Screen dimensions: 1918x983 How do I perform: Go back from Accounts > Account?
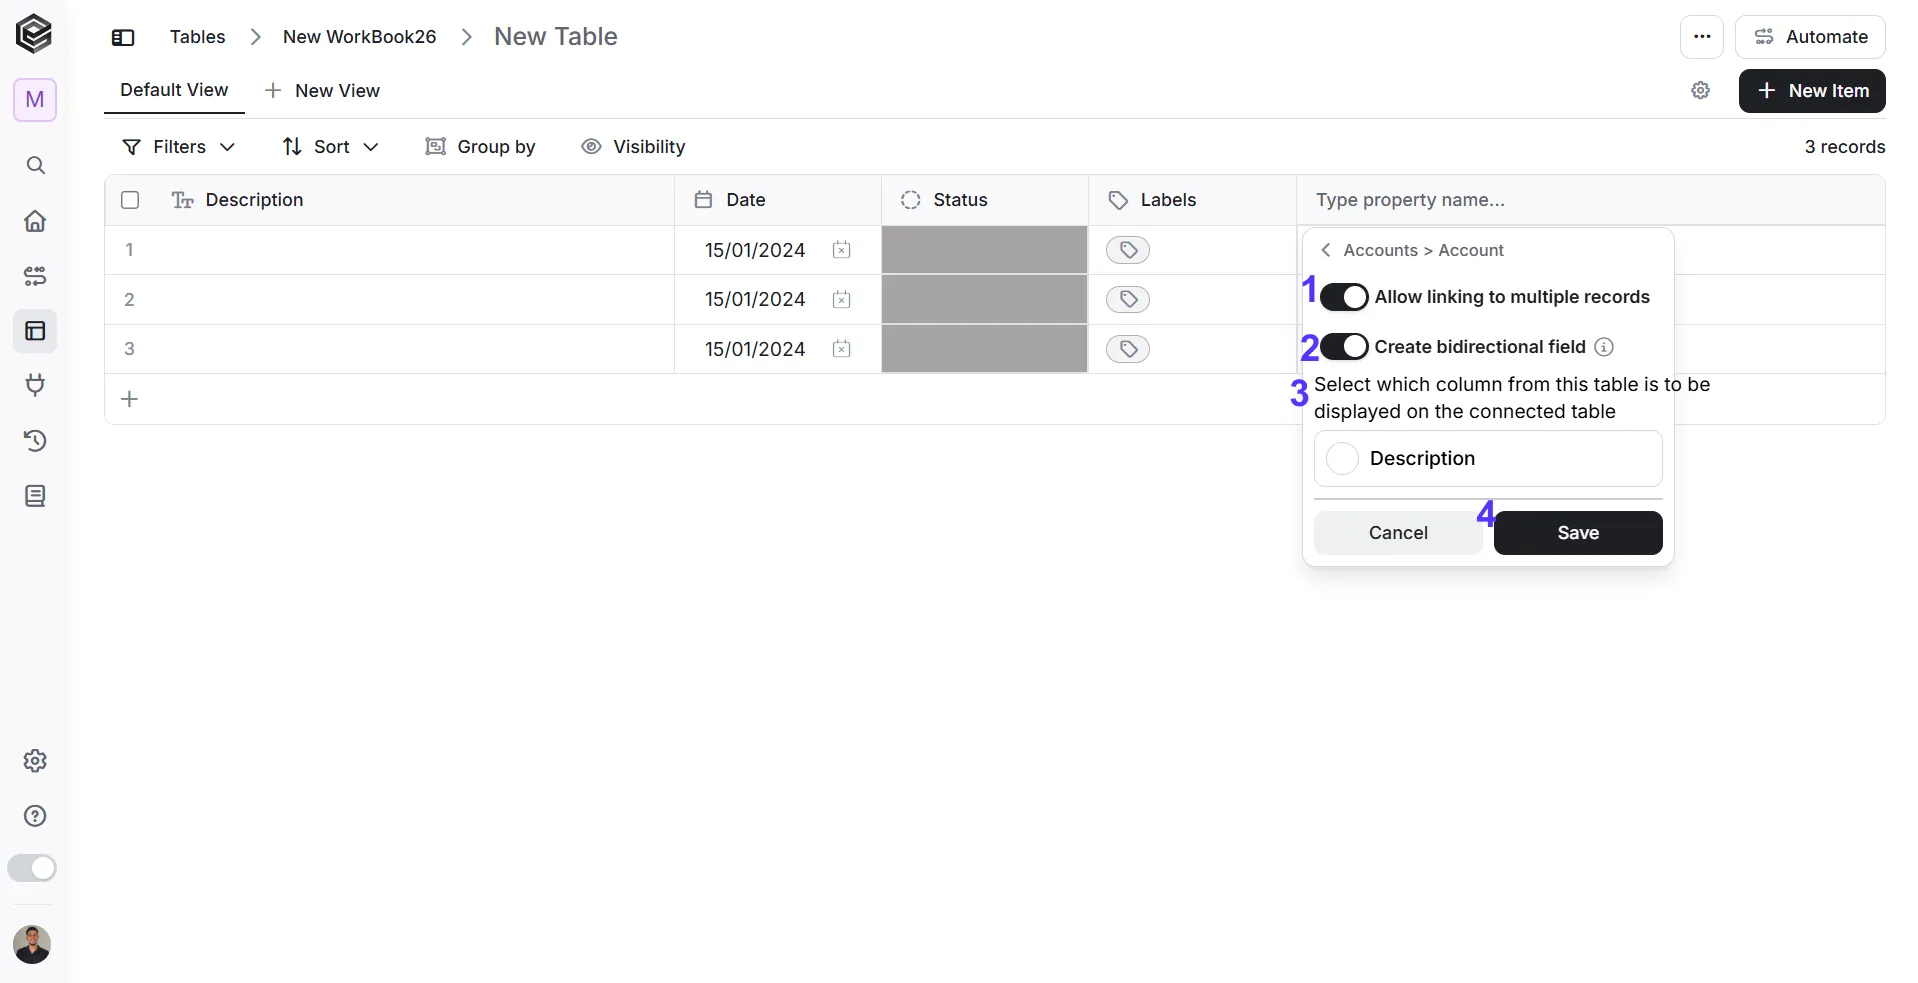tap(1326, 250)
